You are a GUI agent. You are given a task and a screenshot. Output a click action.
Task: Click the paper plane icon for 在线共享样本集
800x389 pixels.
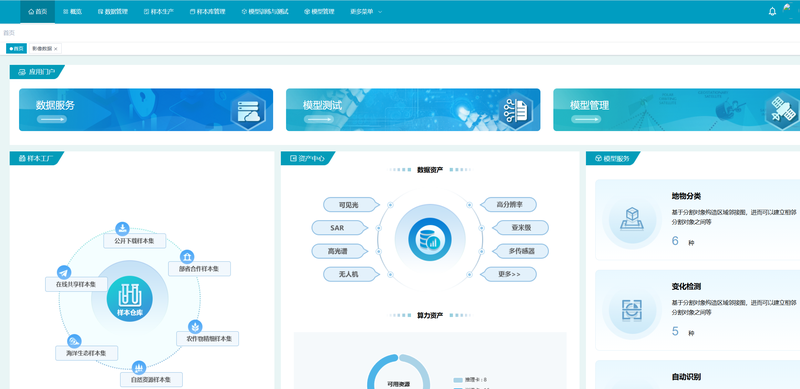coord(64,272)
